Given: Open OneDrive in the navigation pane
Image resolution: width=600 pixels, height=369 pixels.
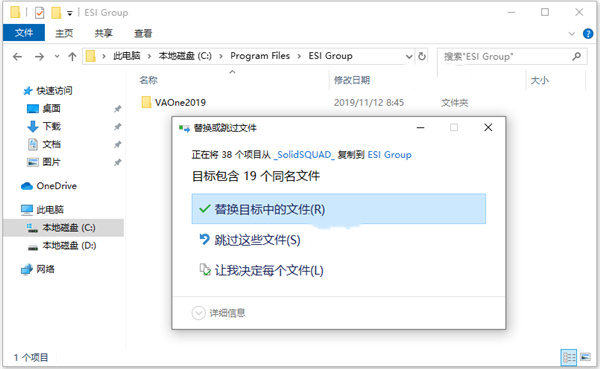Looking at the screenshot, I should tap(49, 186).
